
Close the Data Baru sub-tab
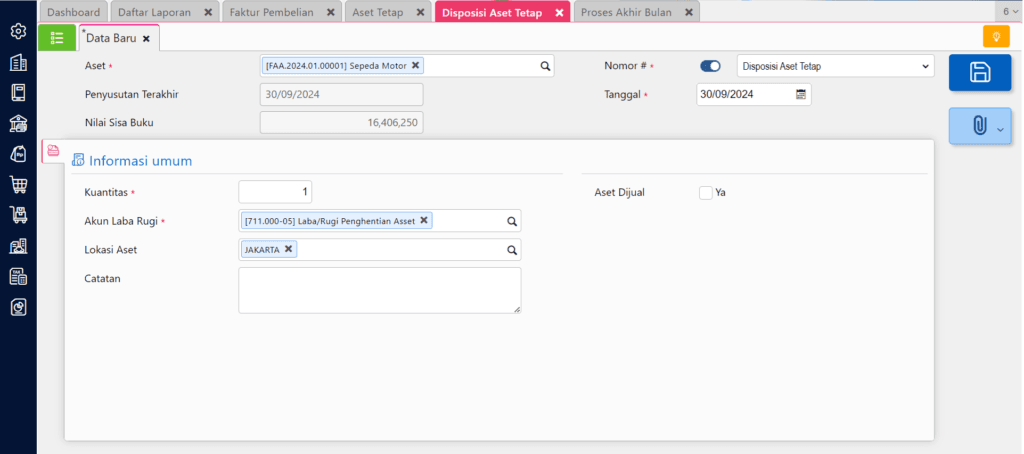[146, 38]
